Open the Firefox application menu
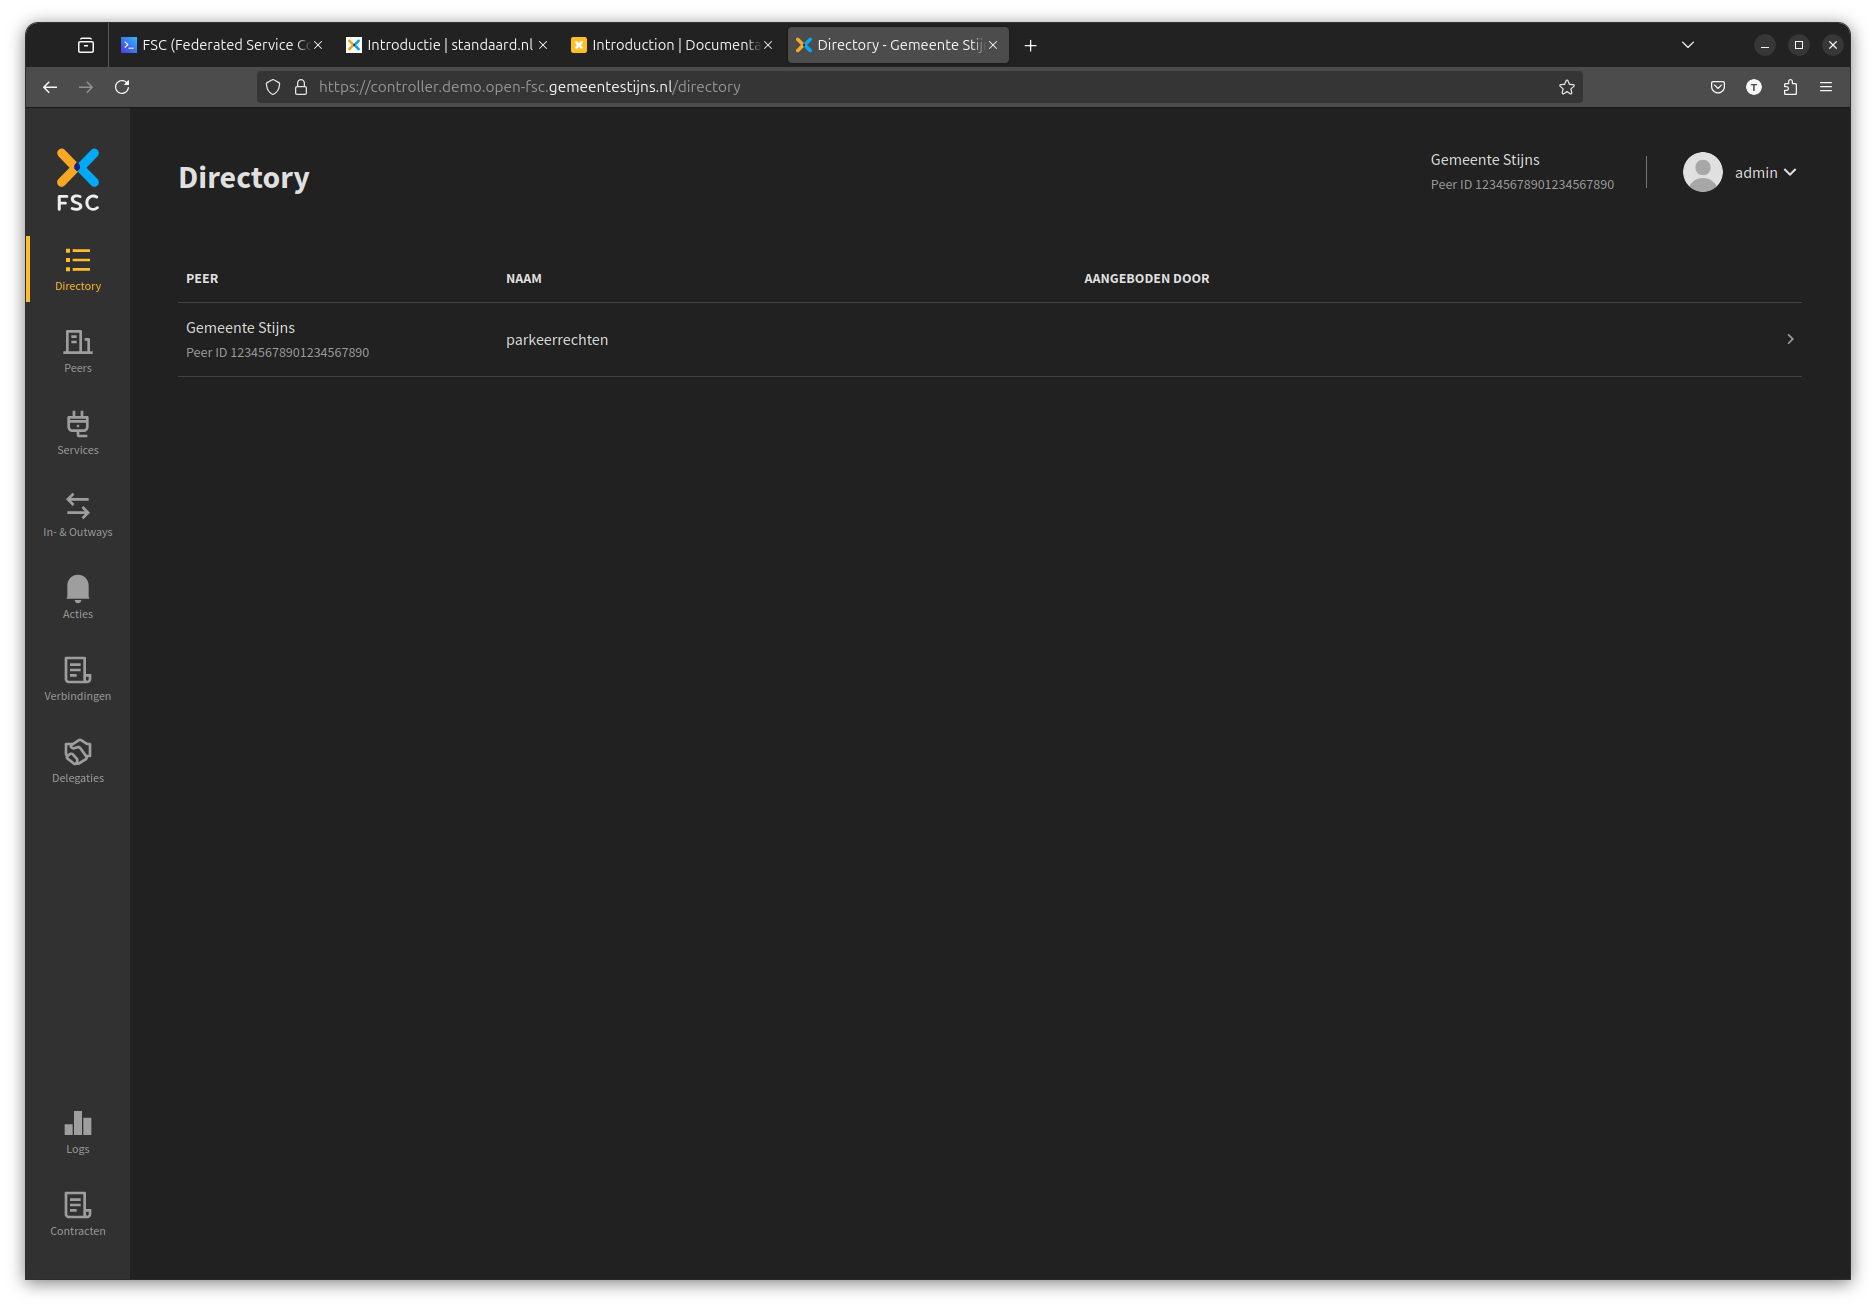This screenshot has width=1876, height=1308. (1826, 87)
